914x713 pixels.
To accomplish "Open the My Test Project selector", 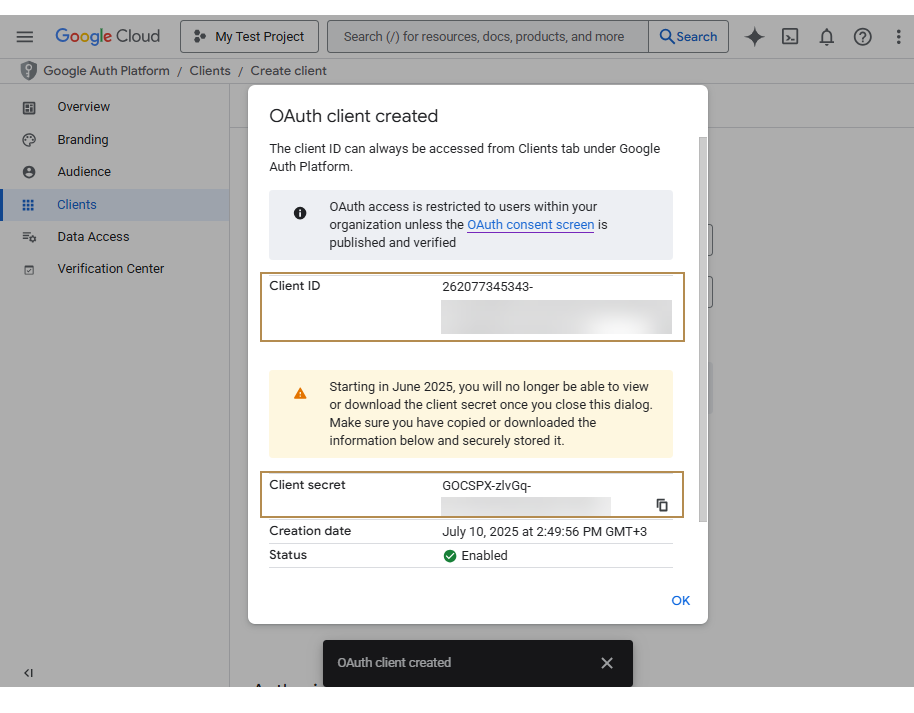I will [x=249, y=37].
